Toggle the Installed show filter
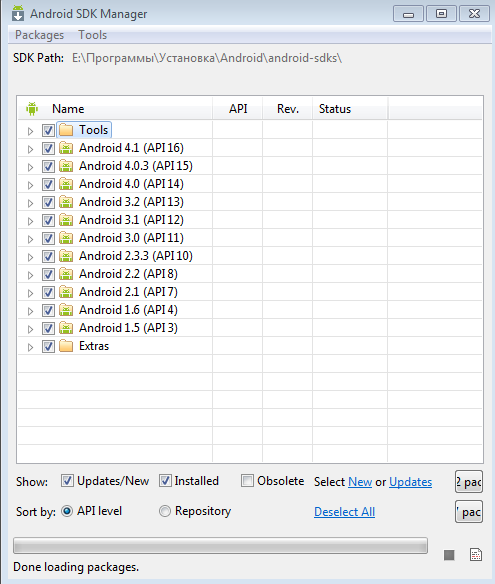 click(x=165, y=481)
